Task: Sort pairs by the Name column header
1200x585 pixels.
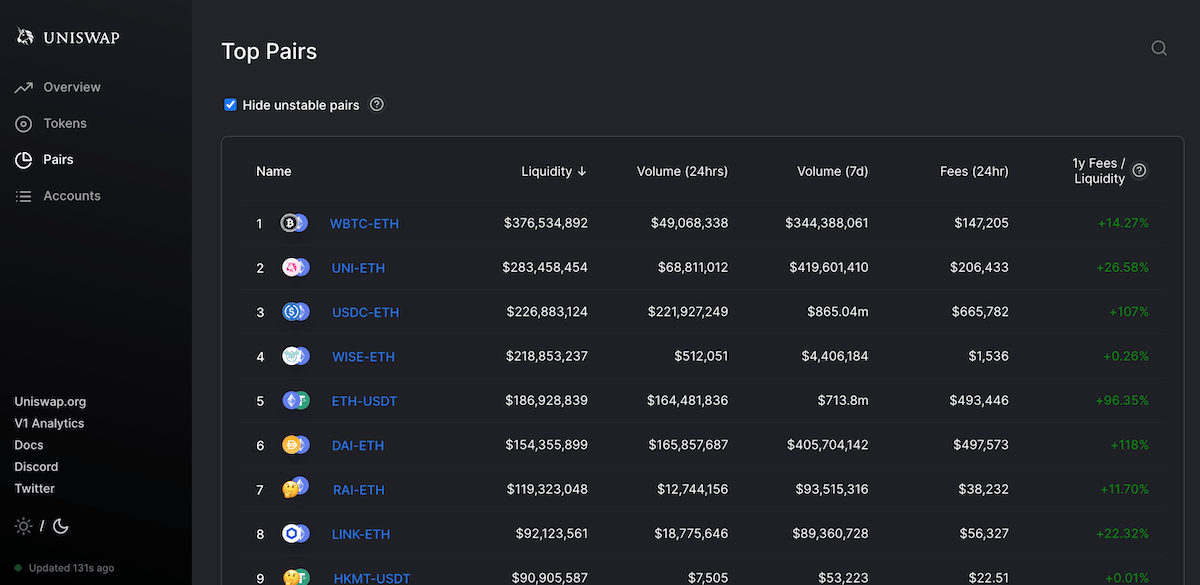Action: [273, 171]
